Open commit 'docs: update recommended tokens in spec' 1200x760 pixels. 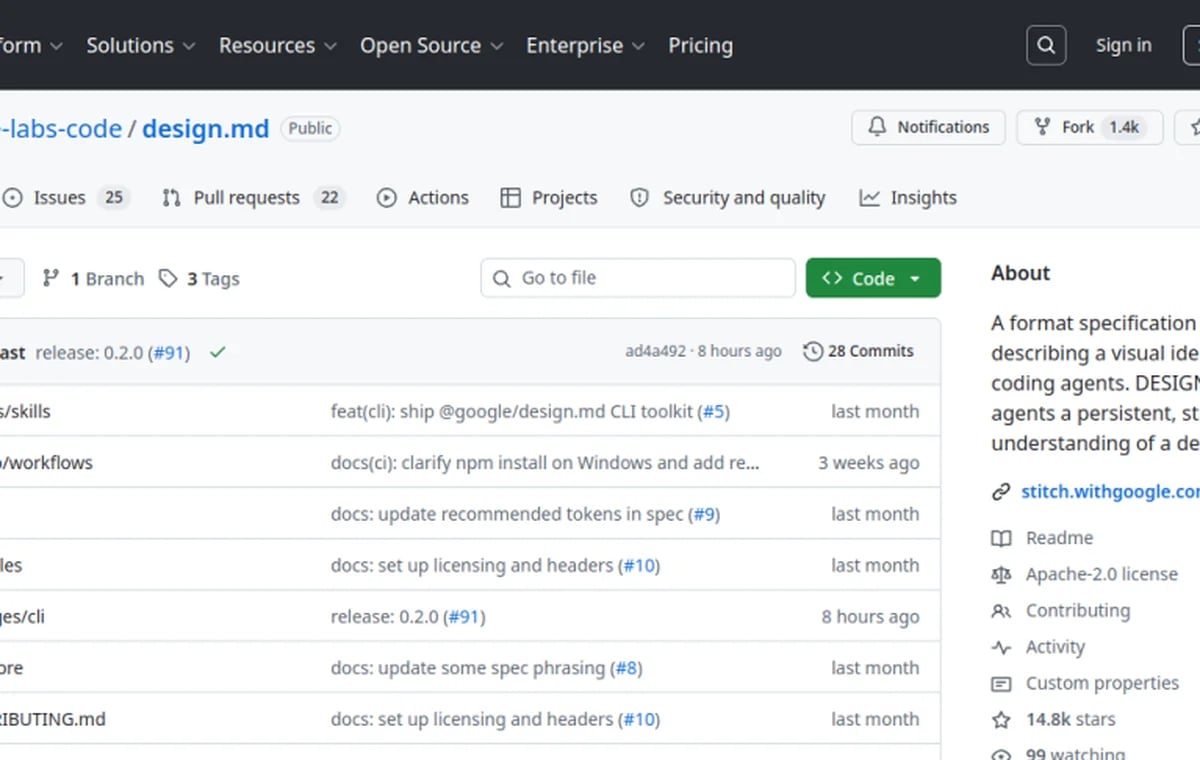pyautogui.click(x=507, y=514)
